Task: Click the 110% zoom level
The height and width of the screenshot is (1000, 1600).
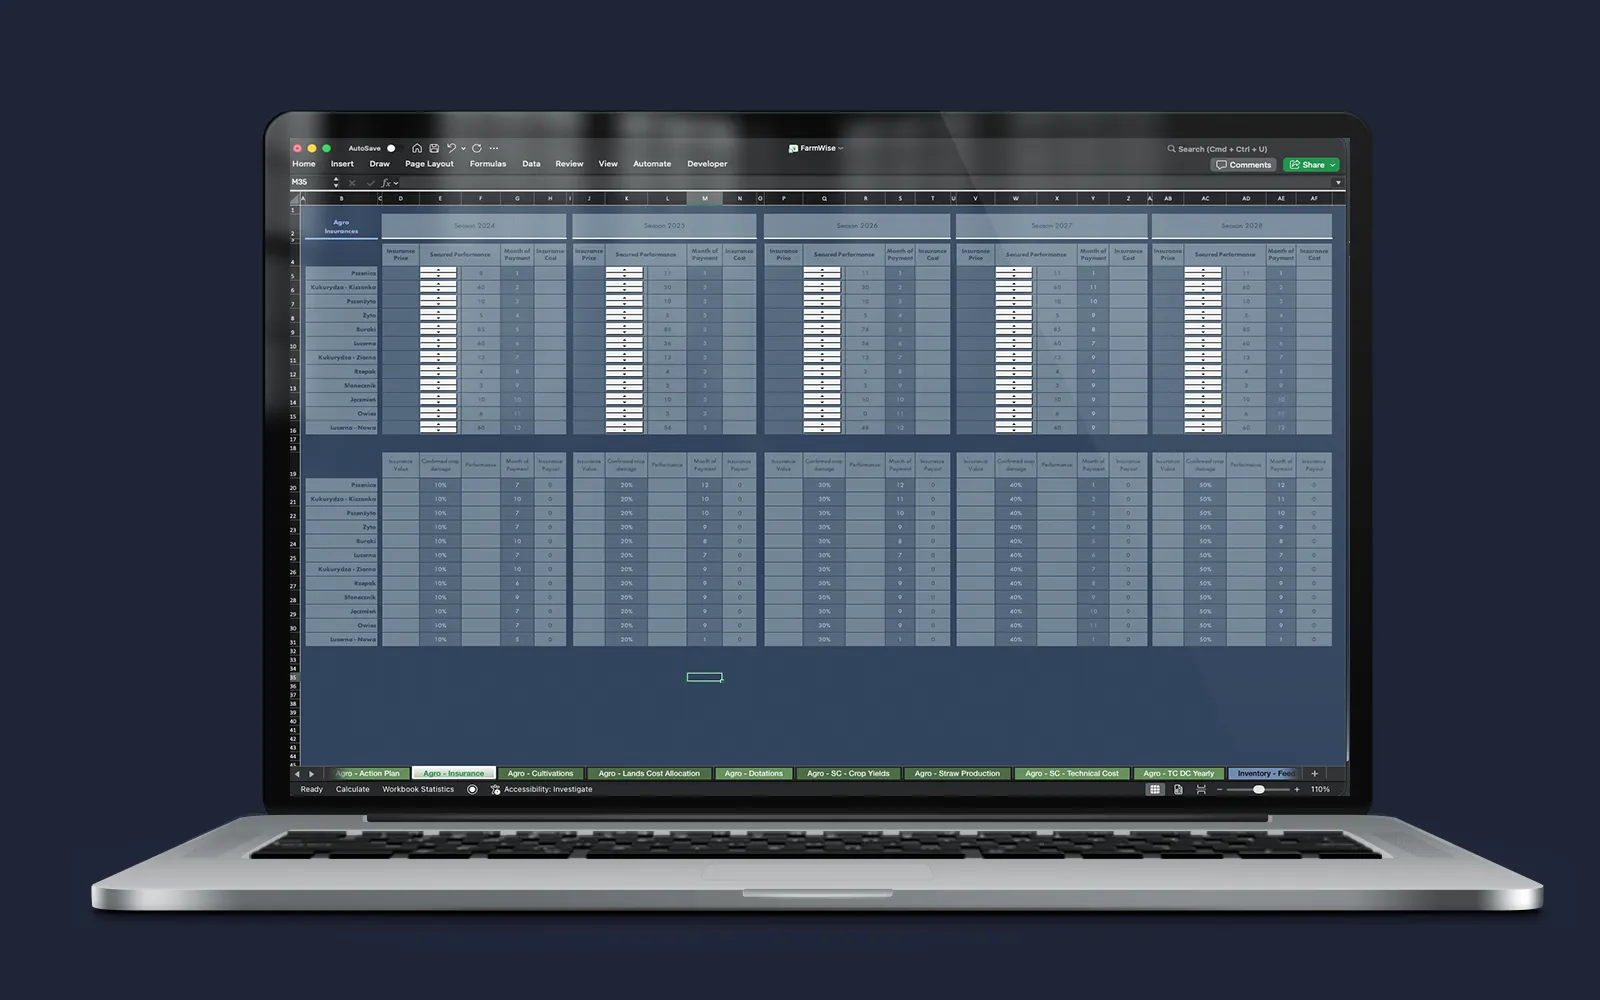Action: pyautogui.click(x=1320, y=789)
